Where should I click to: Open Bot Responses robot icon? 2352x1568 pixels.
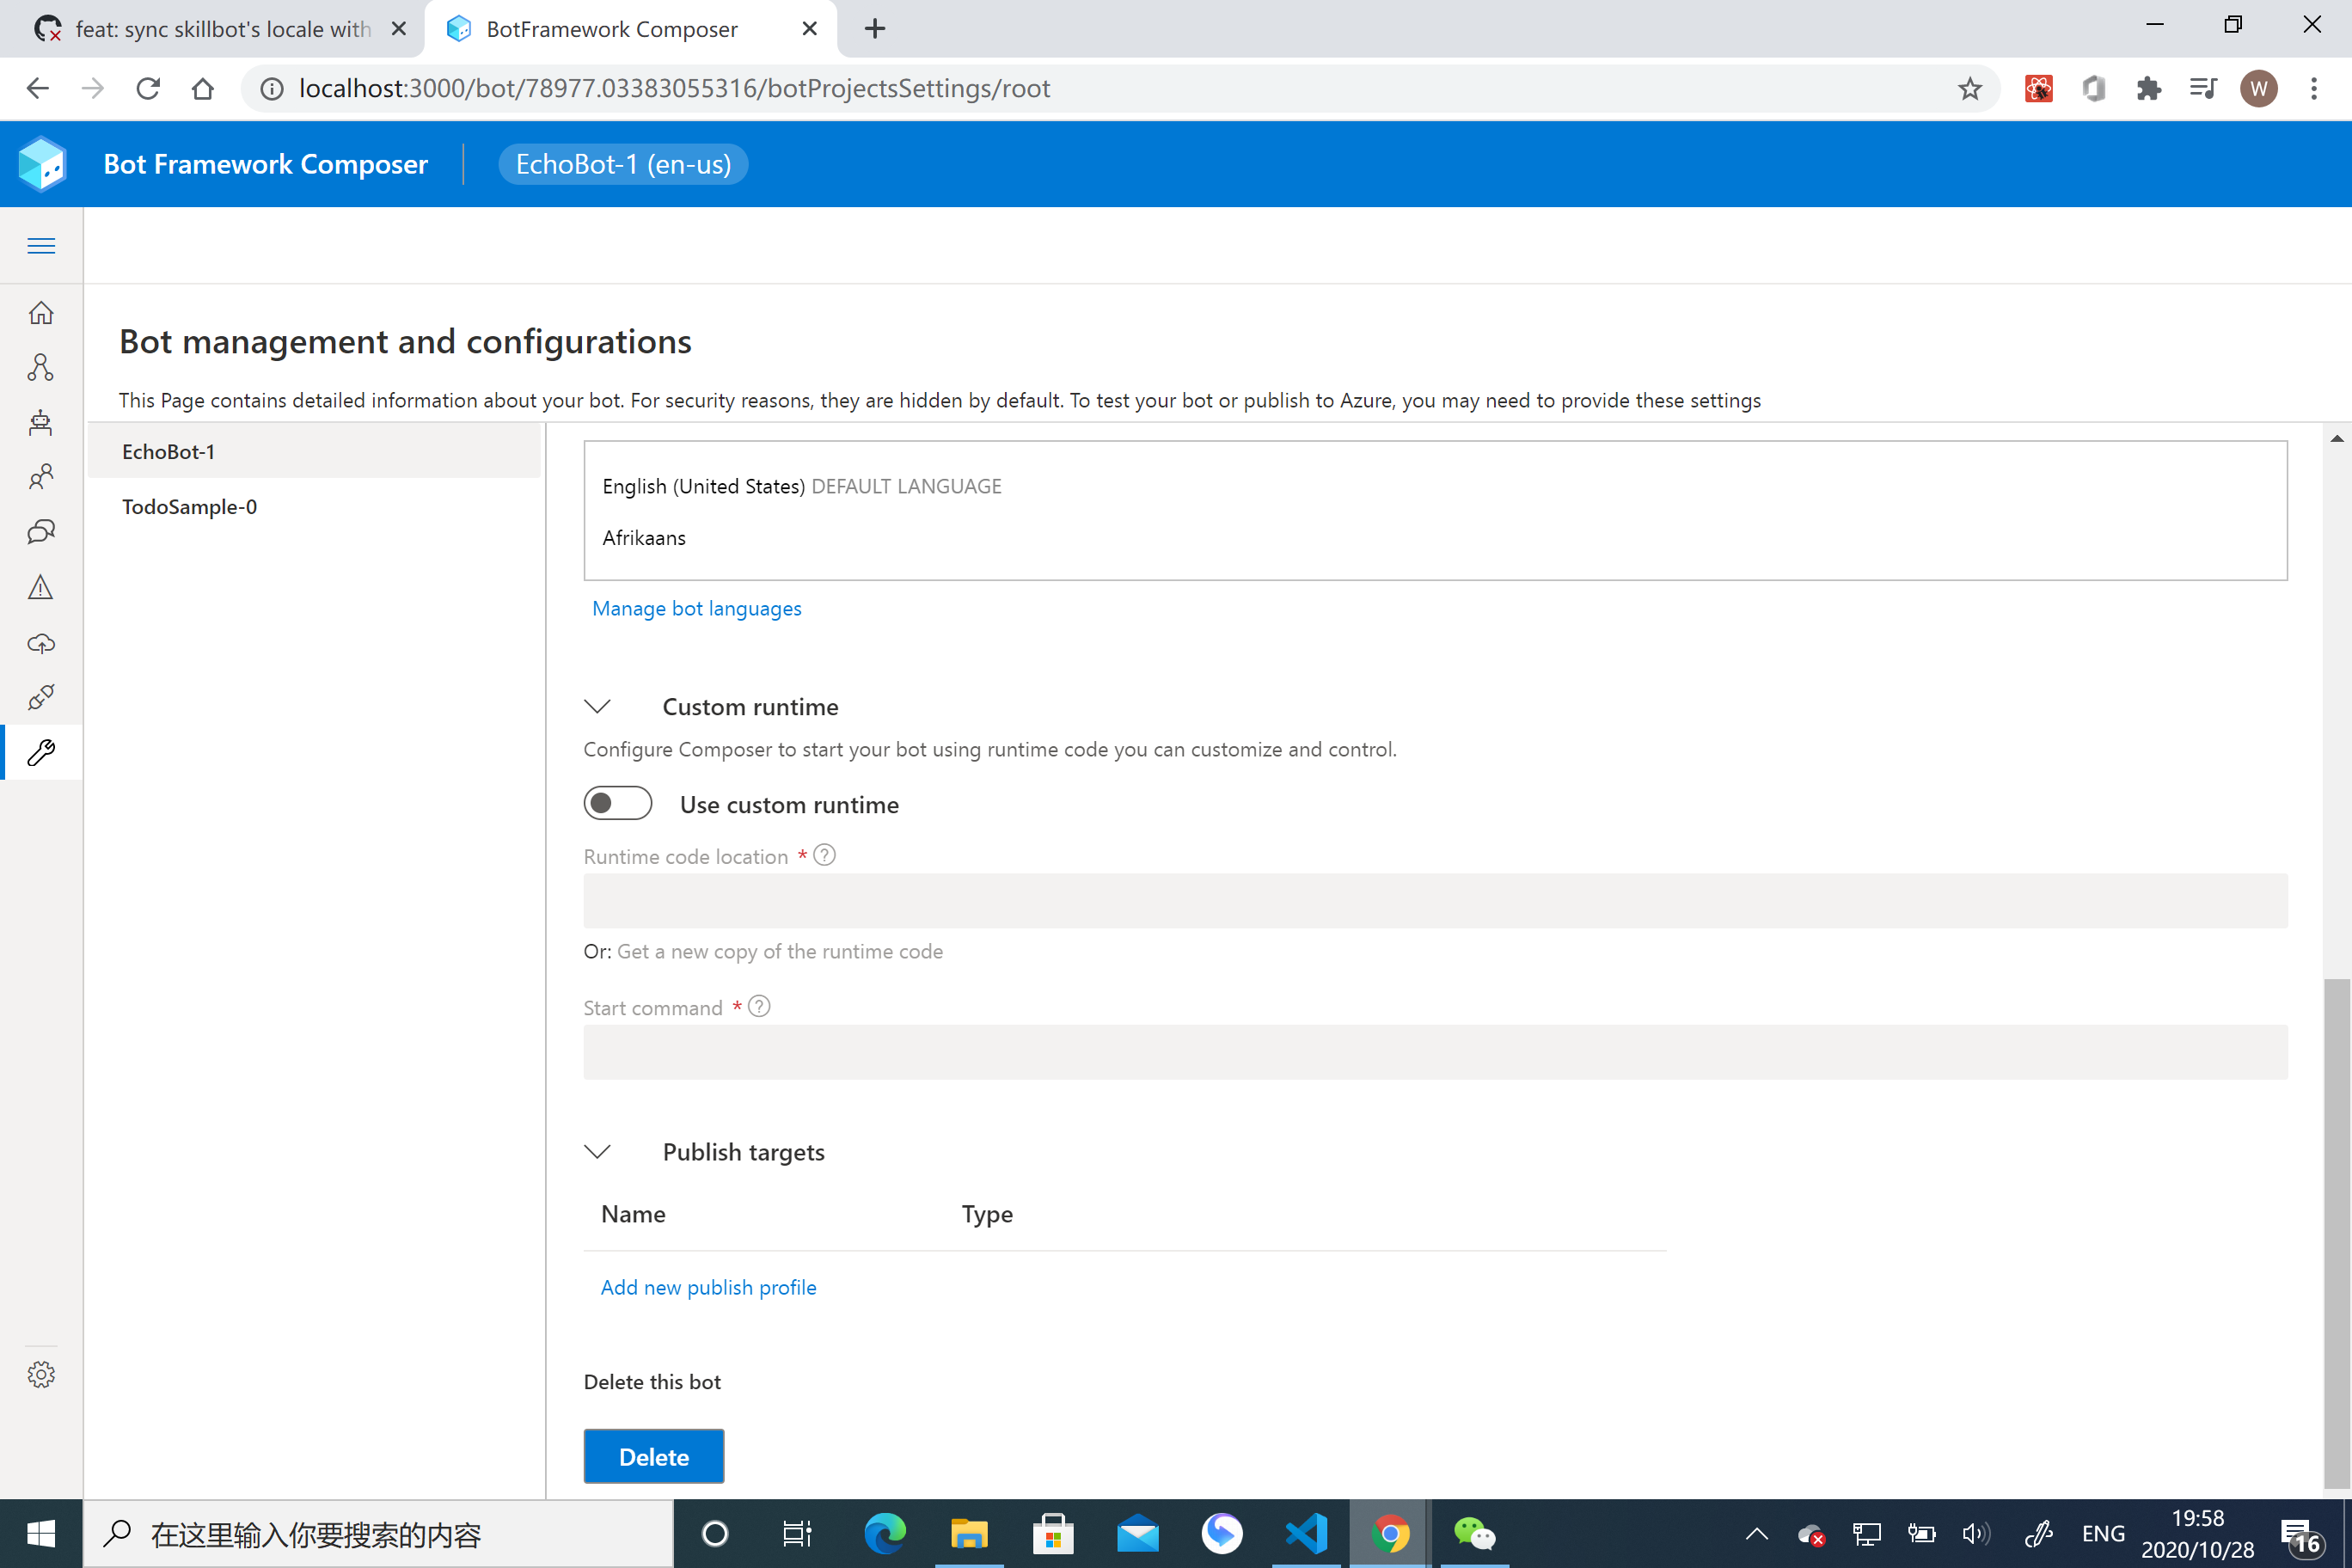41,422
